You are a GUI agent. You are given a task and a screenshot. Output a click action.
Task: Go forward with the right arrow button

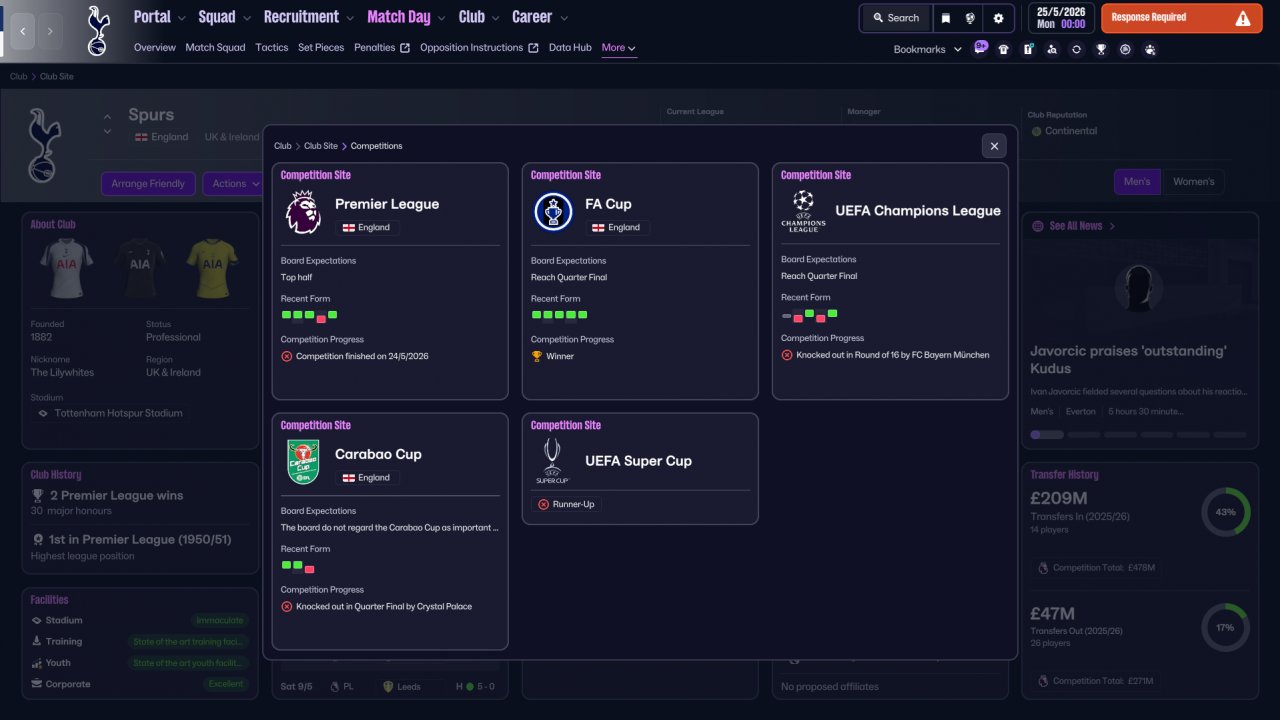point(50,31)
